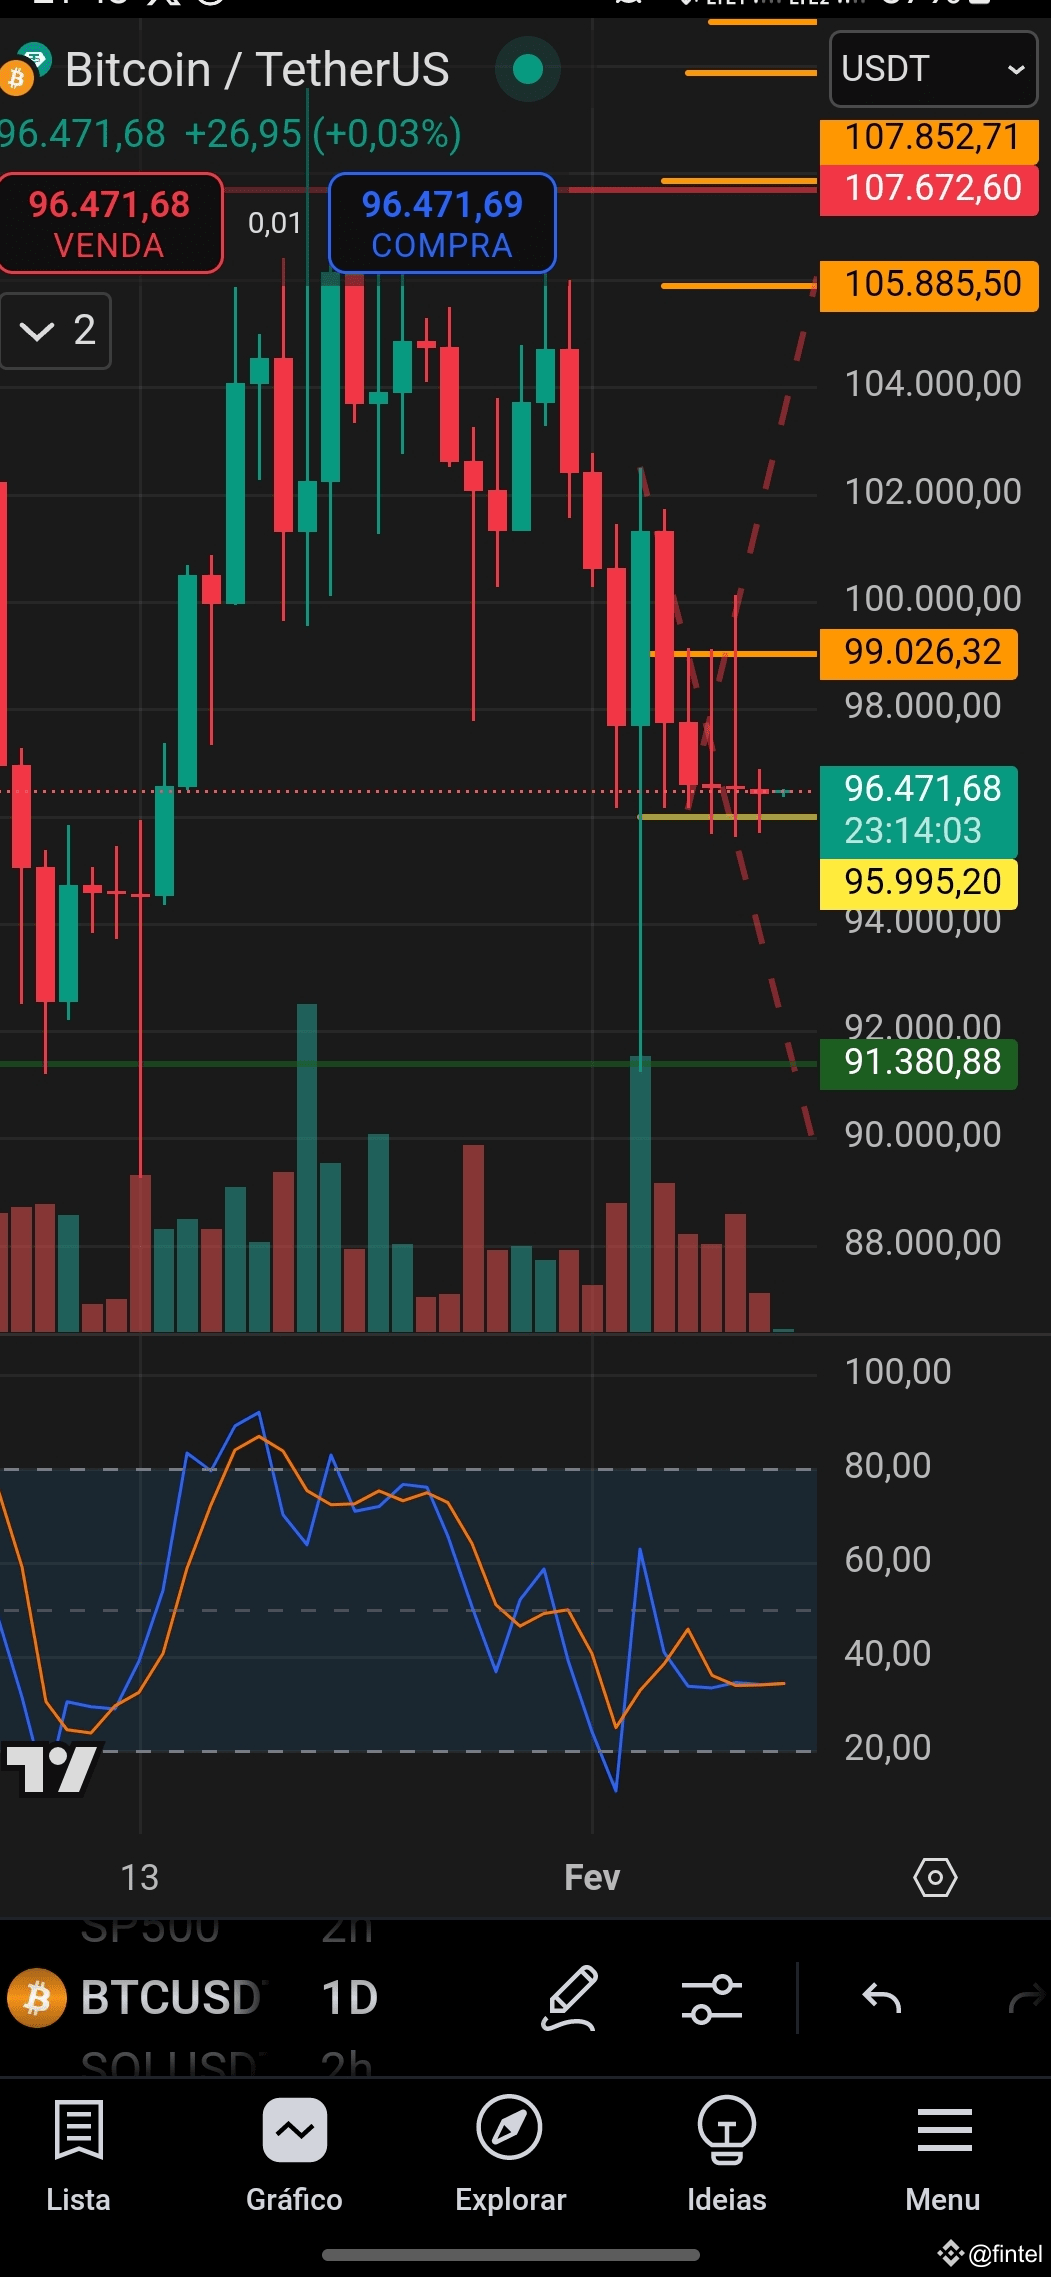Switch to the Explorar tab
This screenshot has width=1051, height=2277.
[510, 2157]
